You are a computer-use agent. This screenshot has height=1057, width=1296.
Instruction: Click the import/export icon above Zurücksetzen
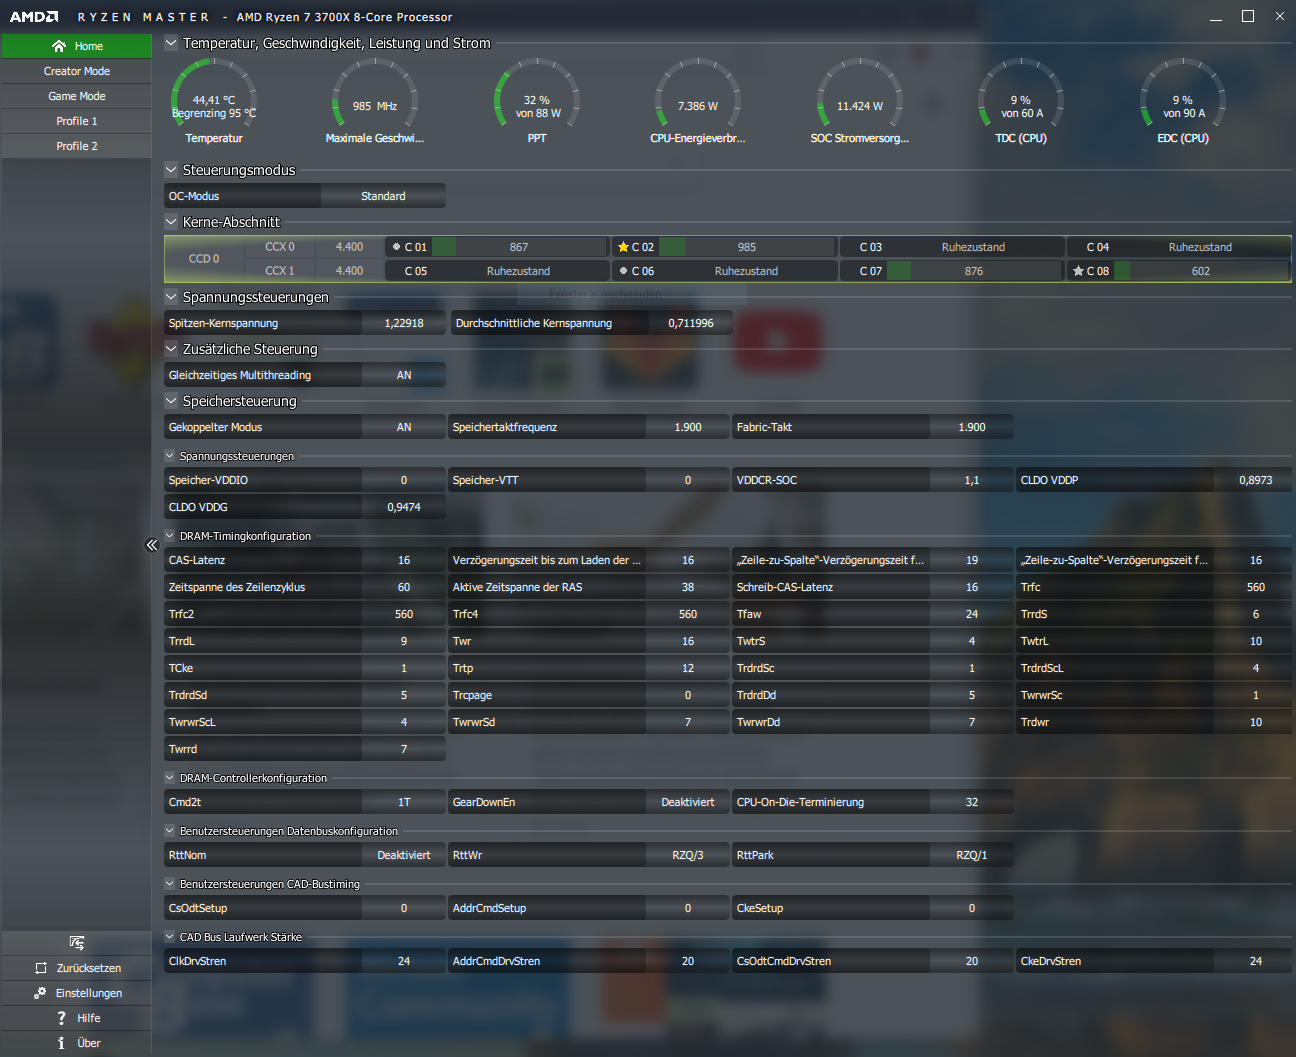(x=77, y=943)
